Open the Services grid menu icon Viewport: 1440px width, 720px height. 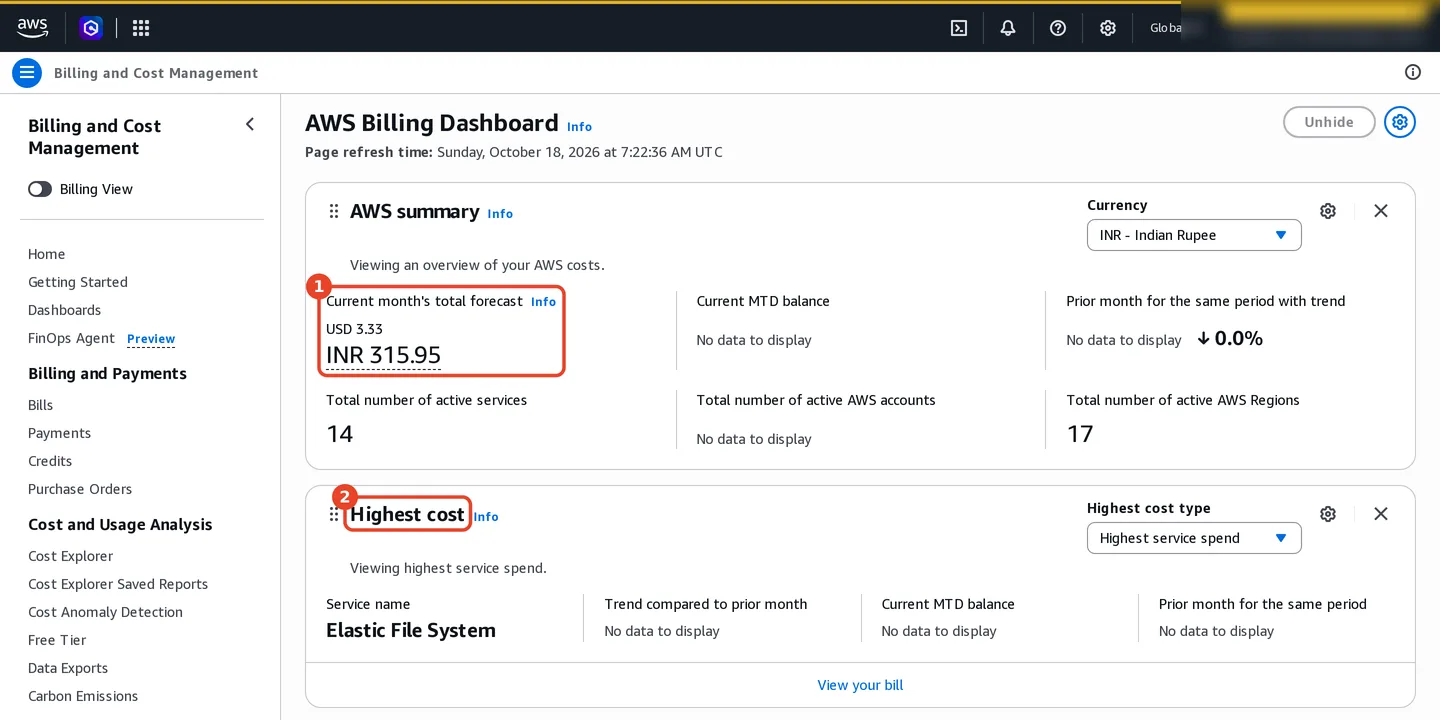141,28
